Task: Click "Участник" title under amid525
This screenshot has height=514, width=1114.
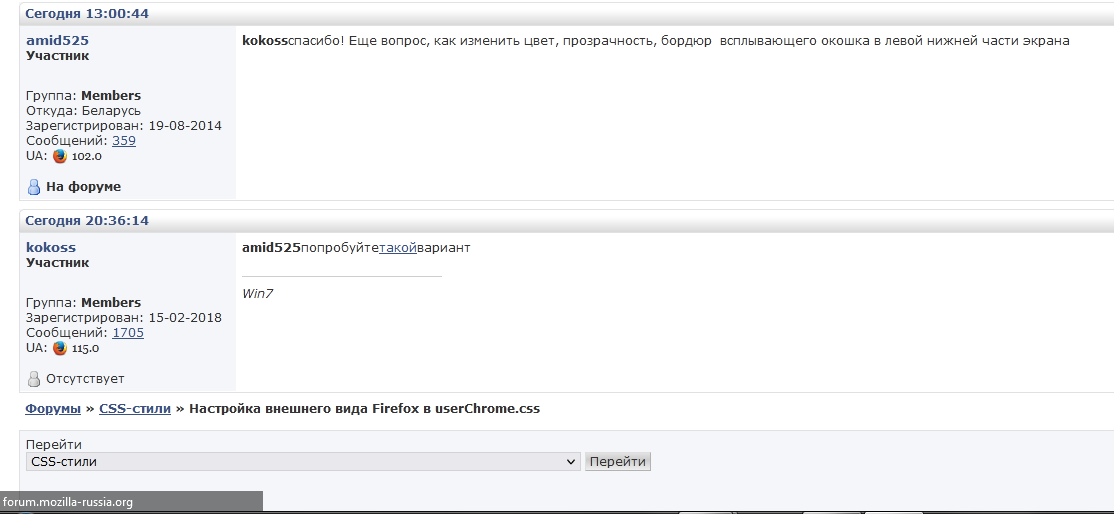Action: click(58, 55)
